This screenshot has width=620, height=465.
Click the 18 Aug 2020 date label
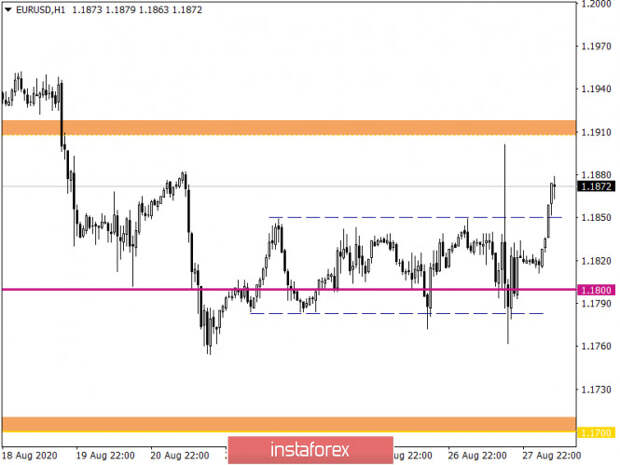30,456
